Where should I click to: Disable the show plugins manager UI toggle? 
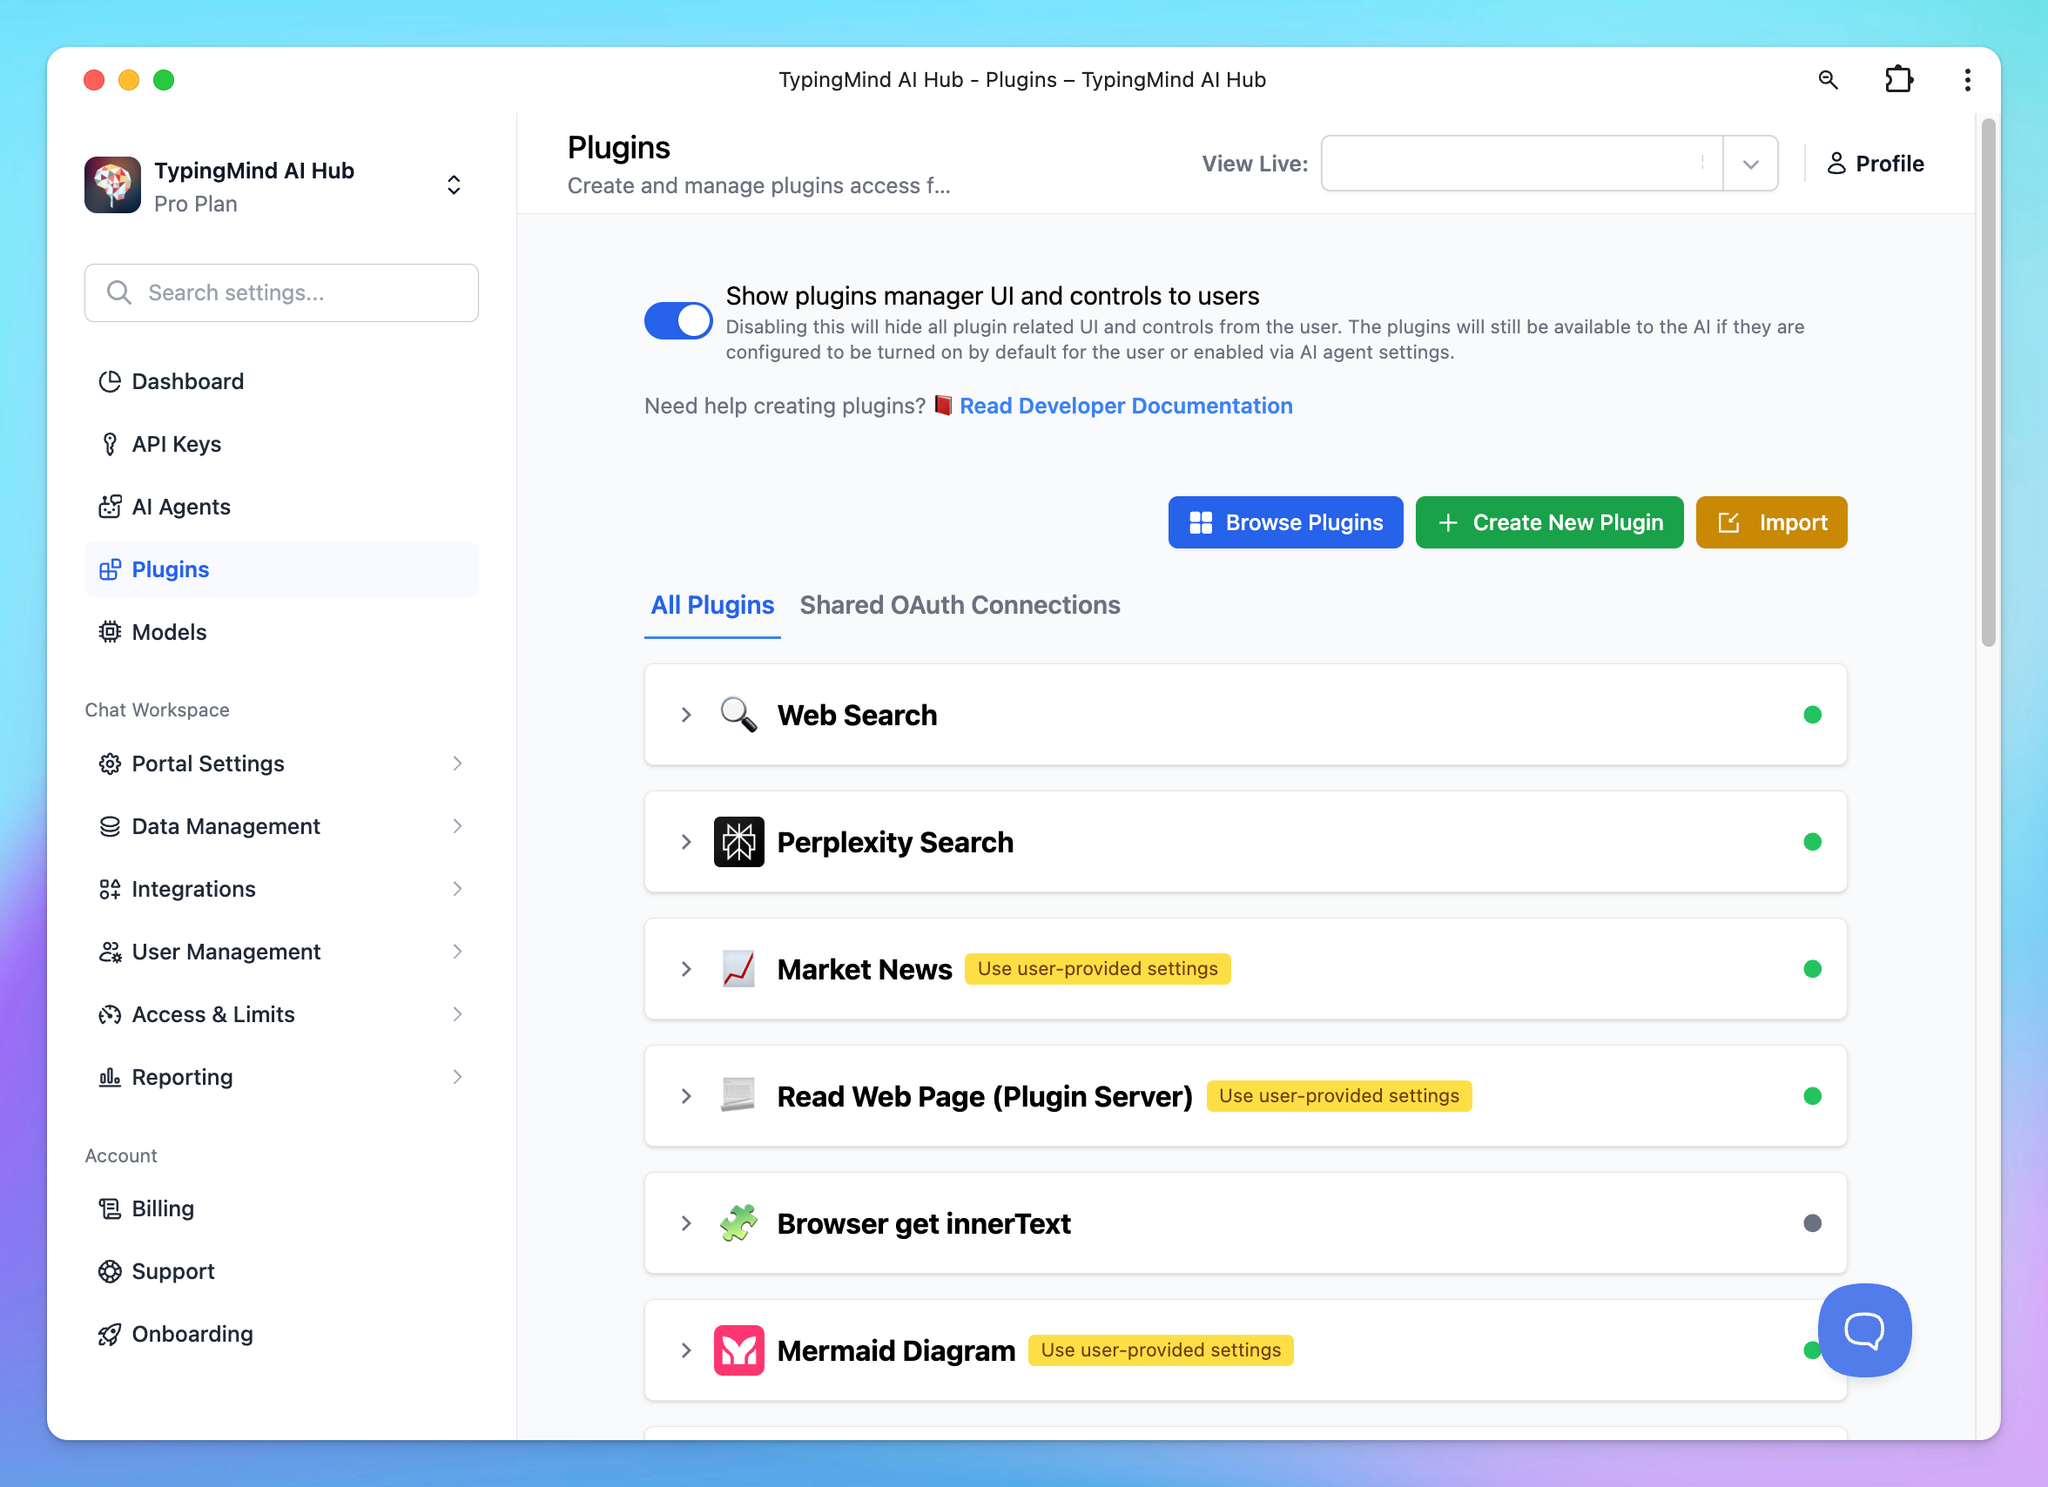coord(678,321)
